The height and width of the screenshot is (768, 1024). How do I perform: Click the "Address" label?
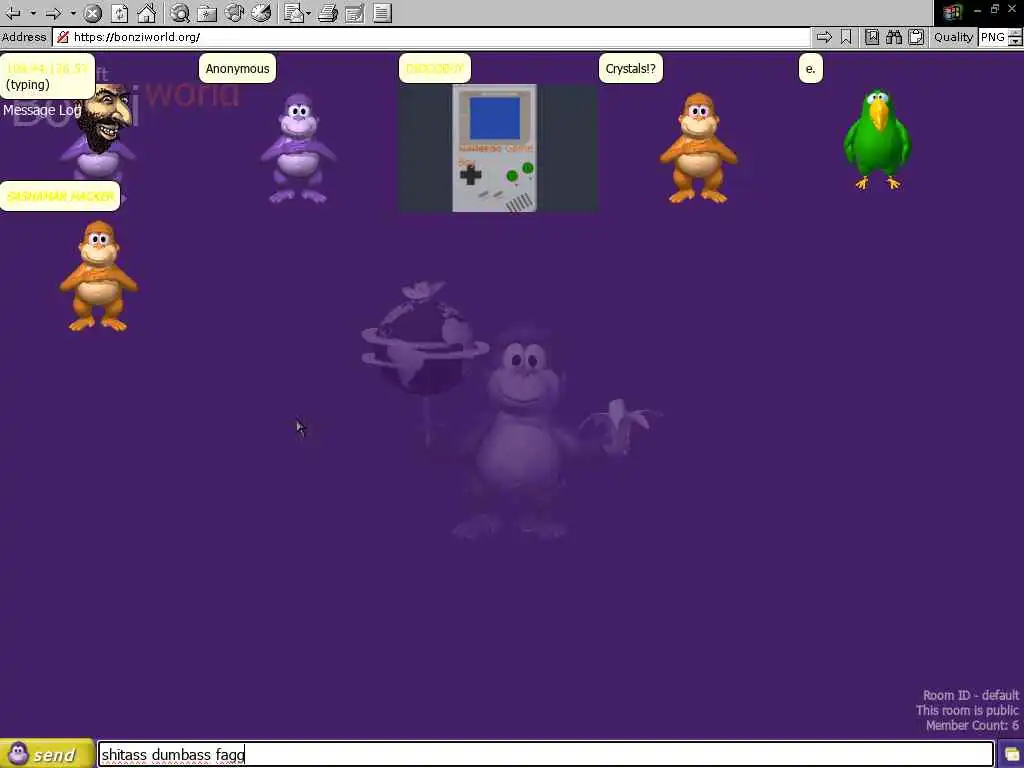[24, 37]
